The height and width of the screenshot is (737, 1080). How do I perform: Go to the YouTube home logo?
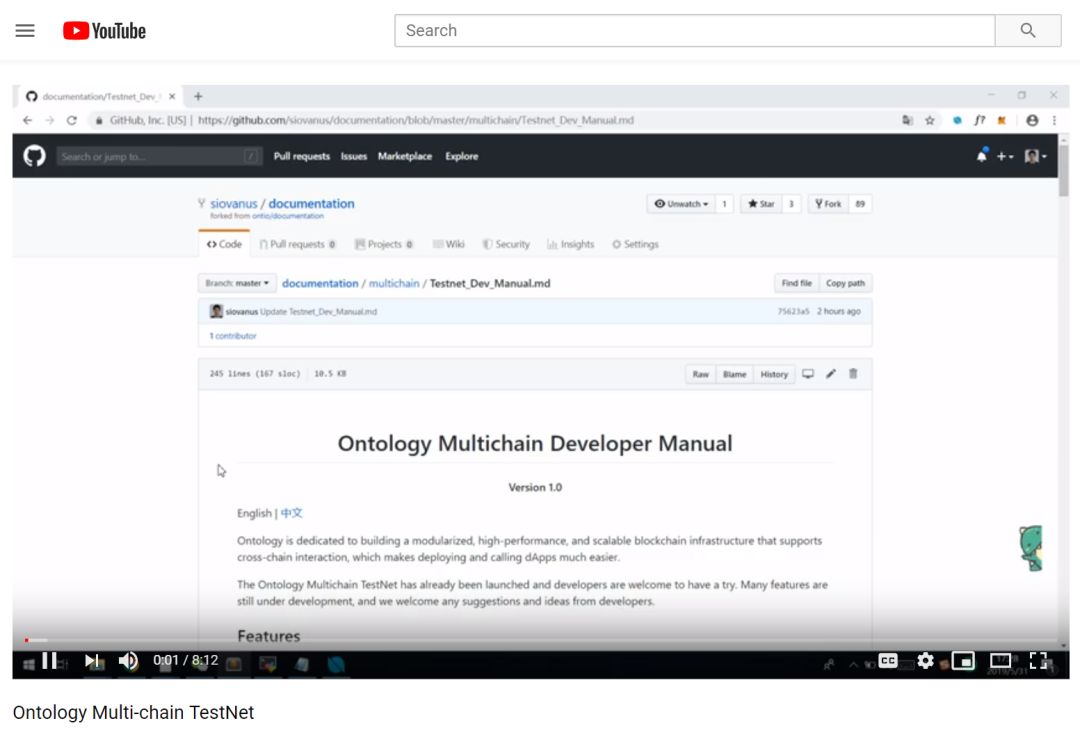(104, 30)
